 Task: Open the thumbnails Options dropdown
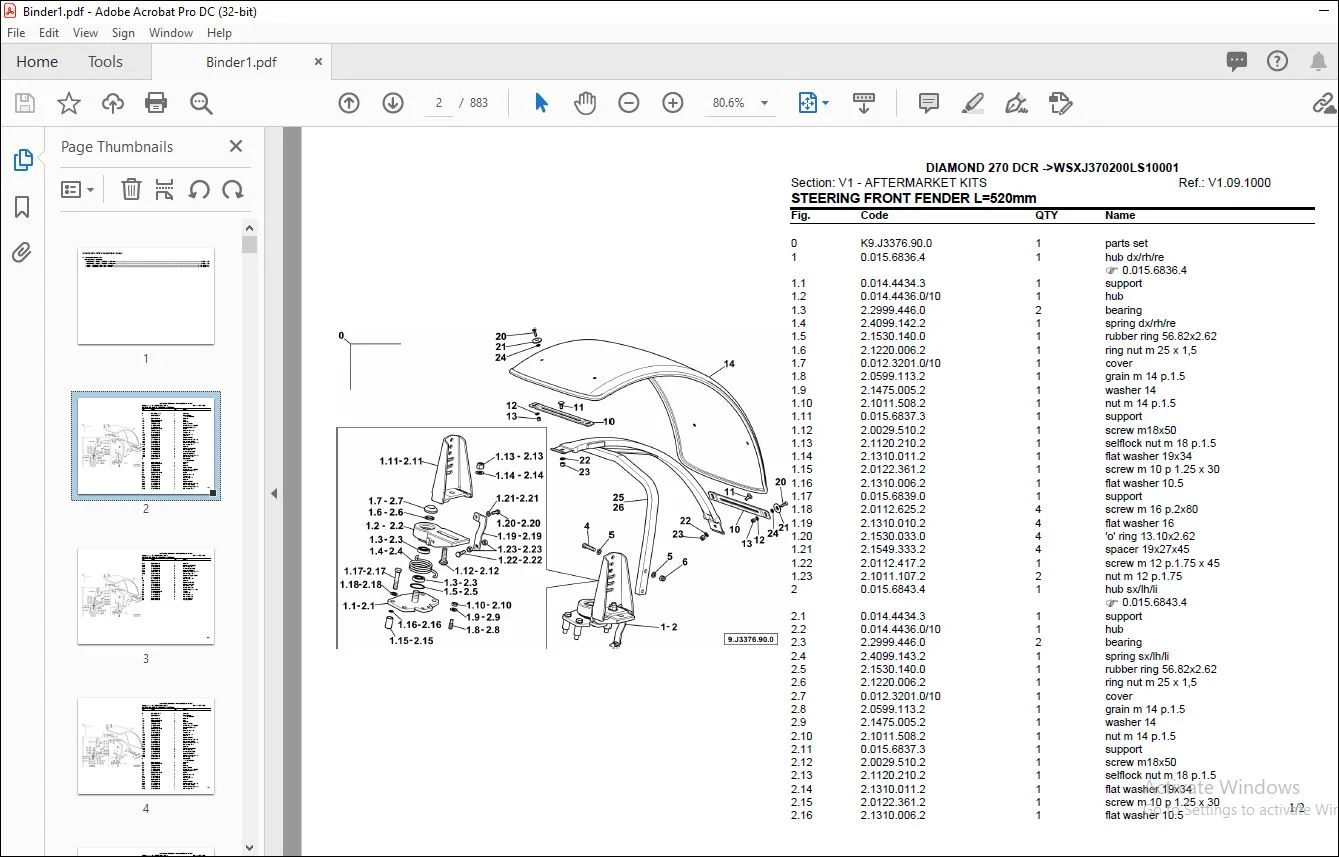pos(77,189)
